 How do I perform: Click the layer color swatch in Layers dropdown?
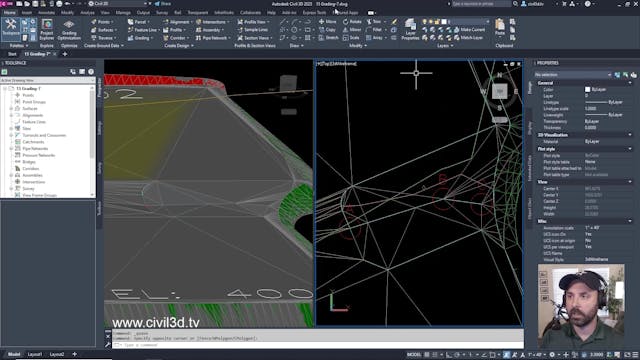click(x=444, y=22)
